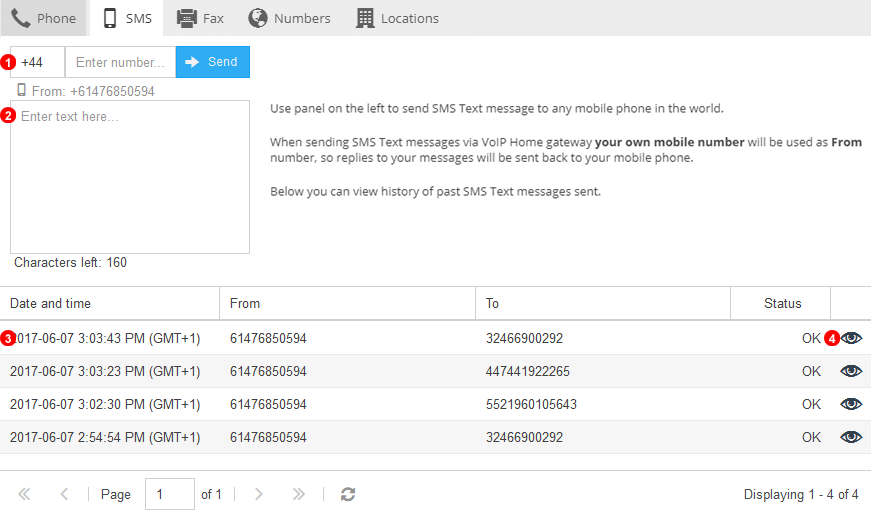View message sent to 447441922265

(851, 371)
